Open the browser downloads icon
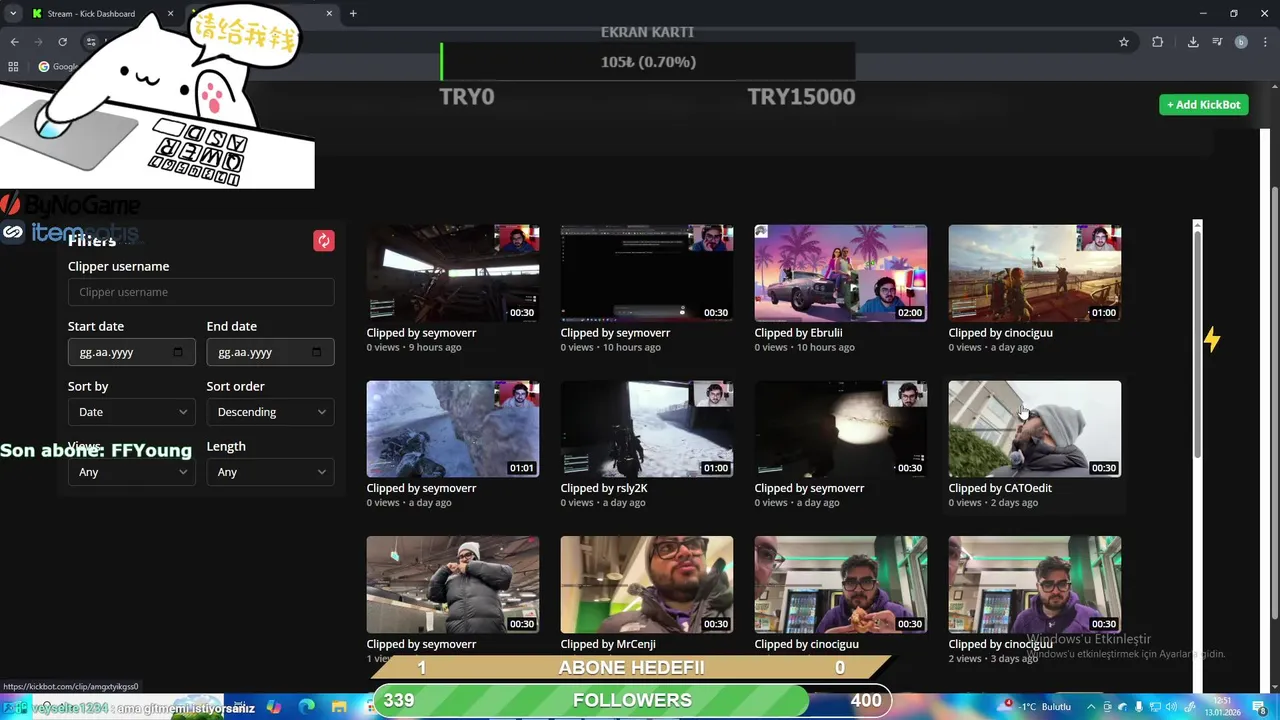The width and height of the screenshot is (1280, 720). coord(1193,42)
